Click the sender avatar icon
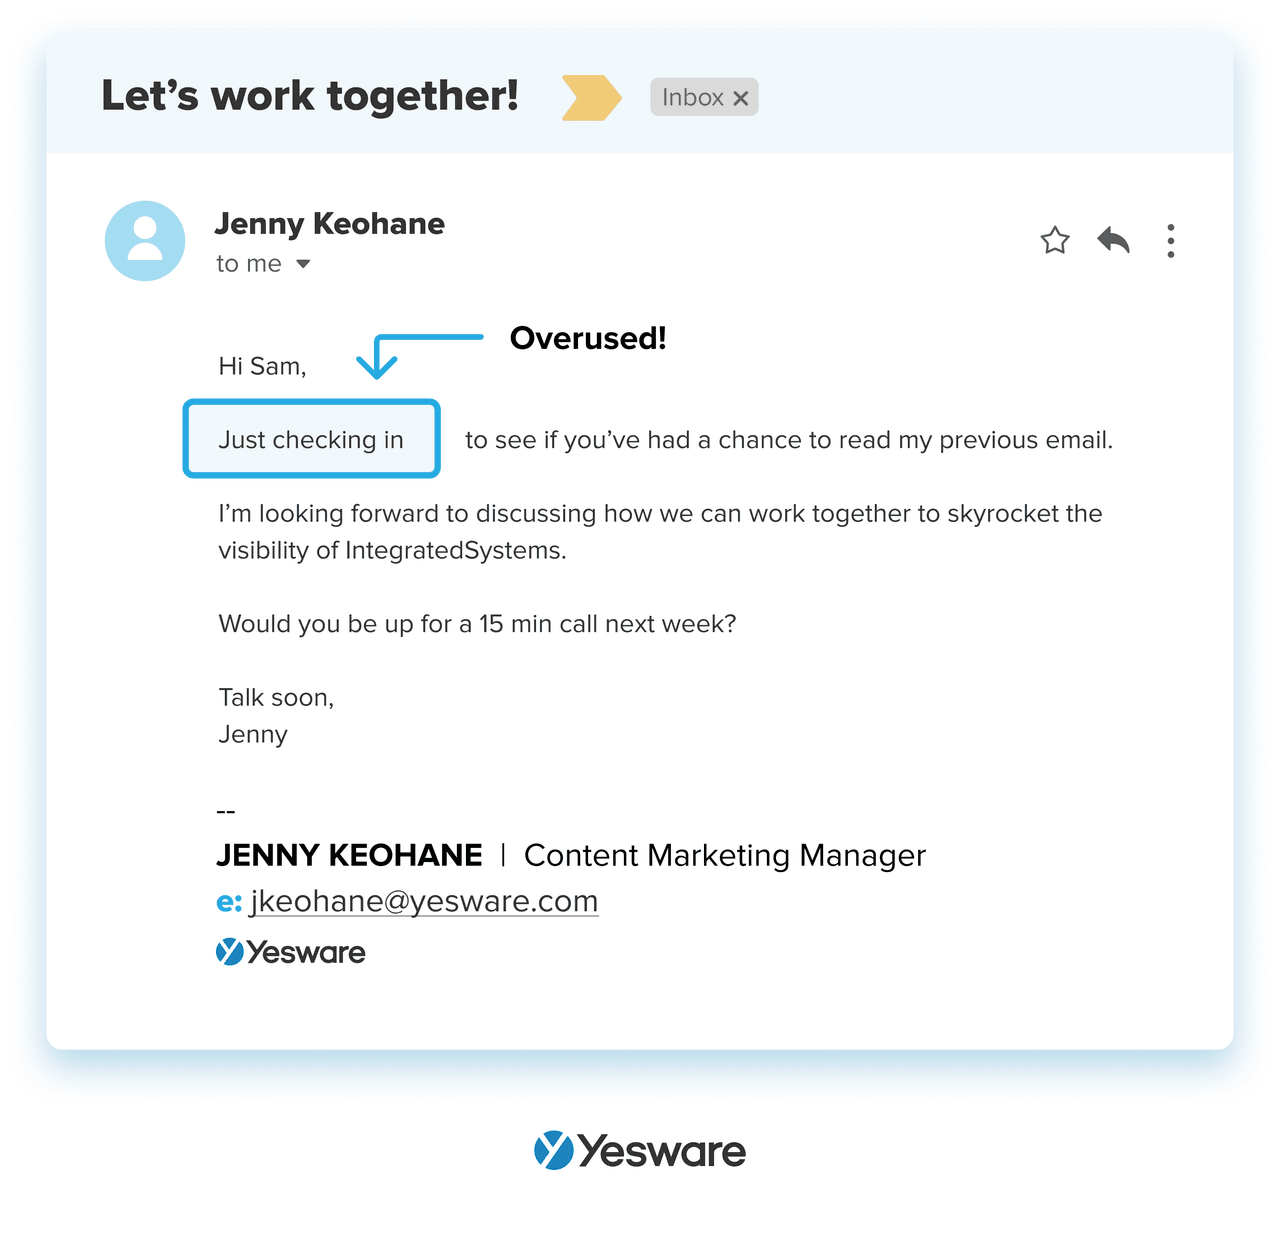This screenshot has width=1280, height=1233. pos(145,241)
